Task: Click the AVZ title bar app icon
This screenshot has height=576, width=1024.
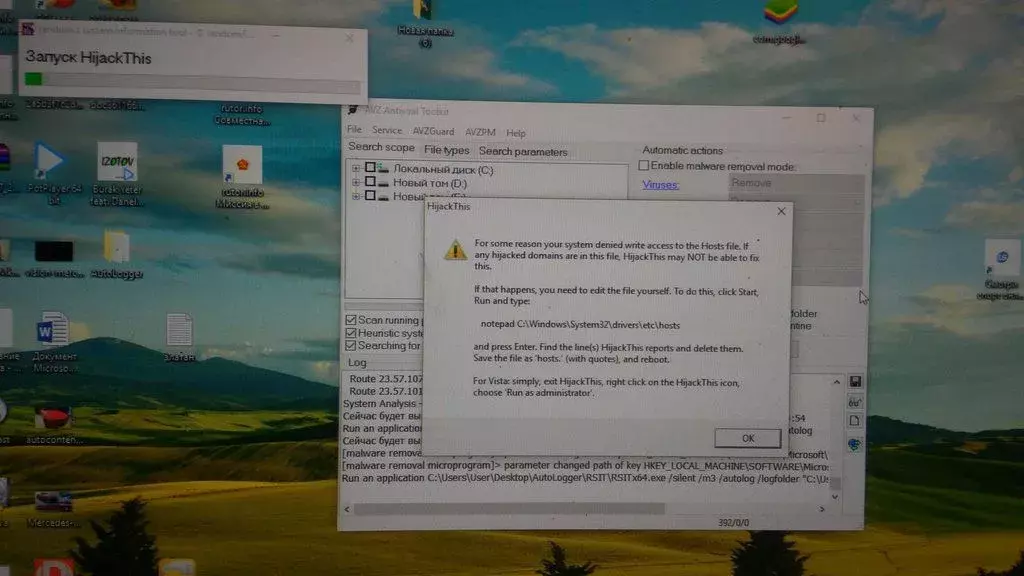Action: point(353,110)
